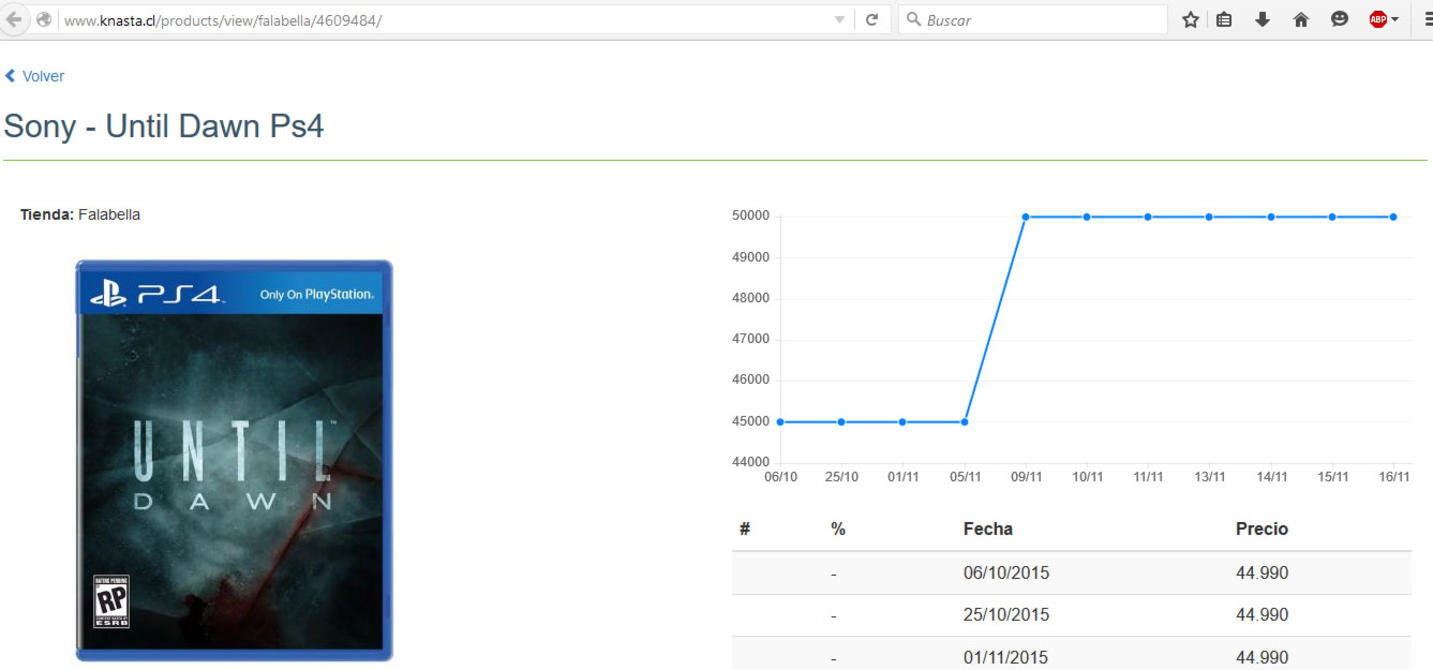Open the Adblock Plus dropdown arrow

(1395, 20)
